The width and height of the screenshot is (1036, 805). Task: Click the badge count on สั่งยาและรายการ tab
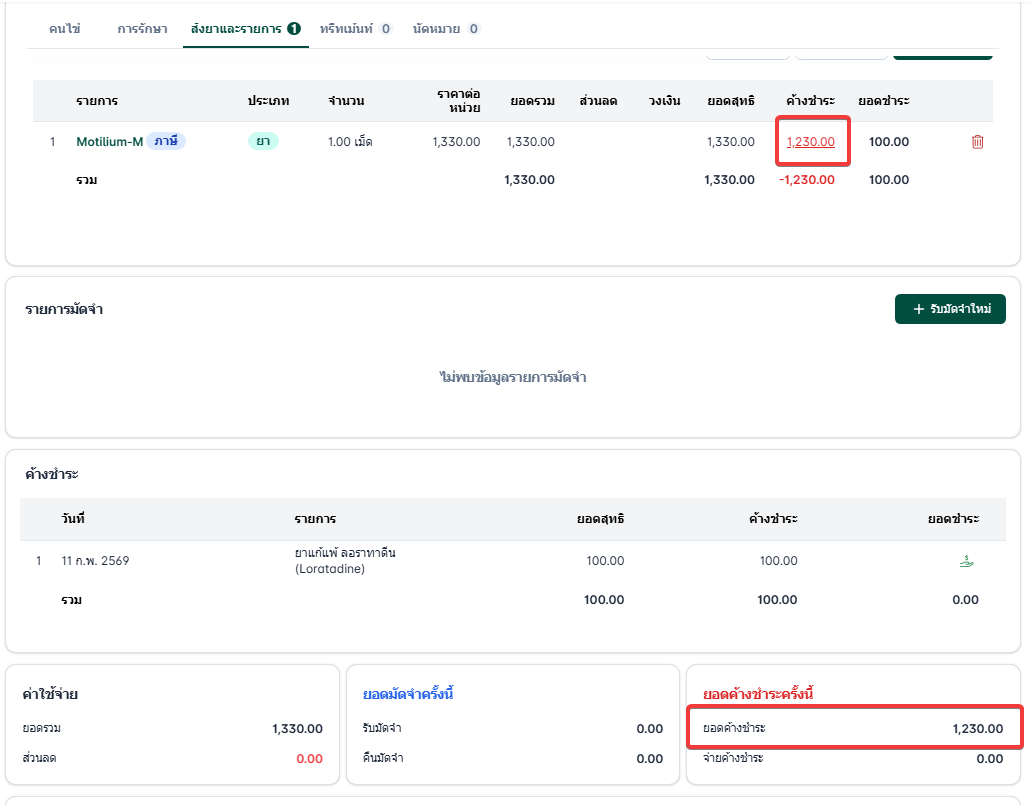(x=294, y=28)
